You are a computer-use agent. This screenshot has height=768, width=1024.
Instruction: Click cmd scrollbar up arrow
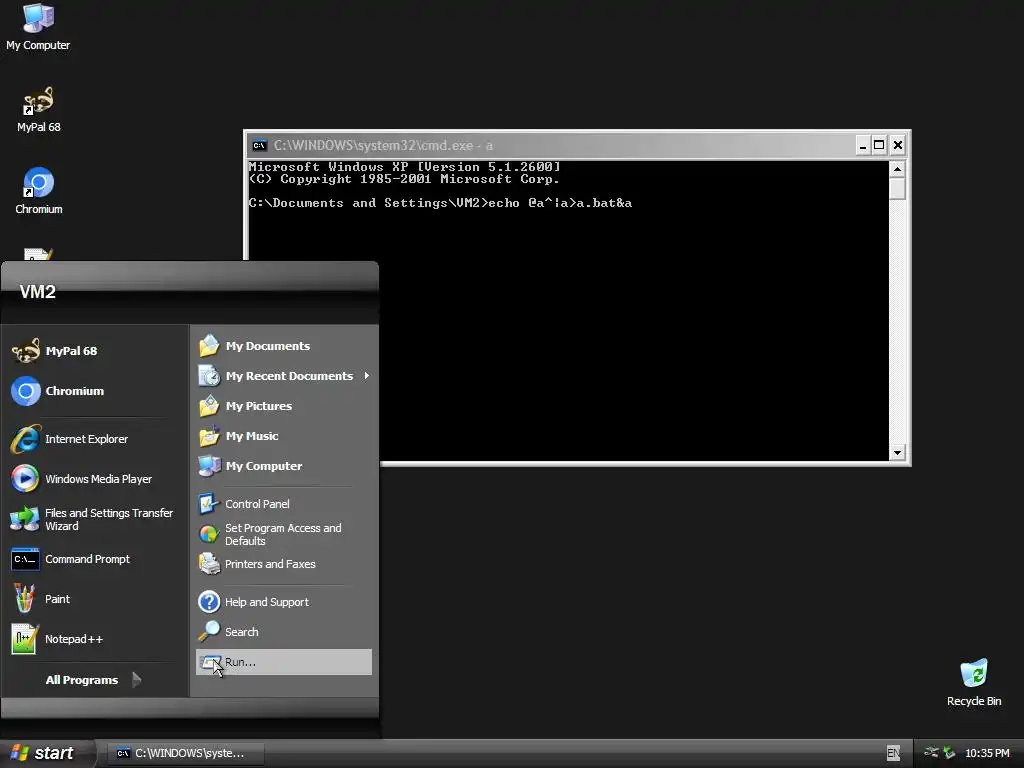(897, 169)
